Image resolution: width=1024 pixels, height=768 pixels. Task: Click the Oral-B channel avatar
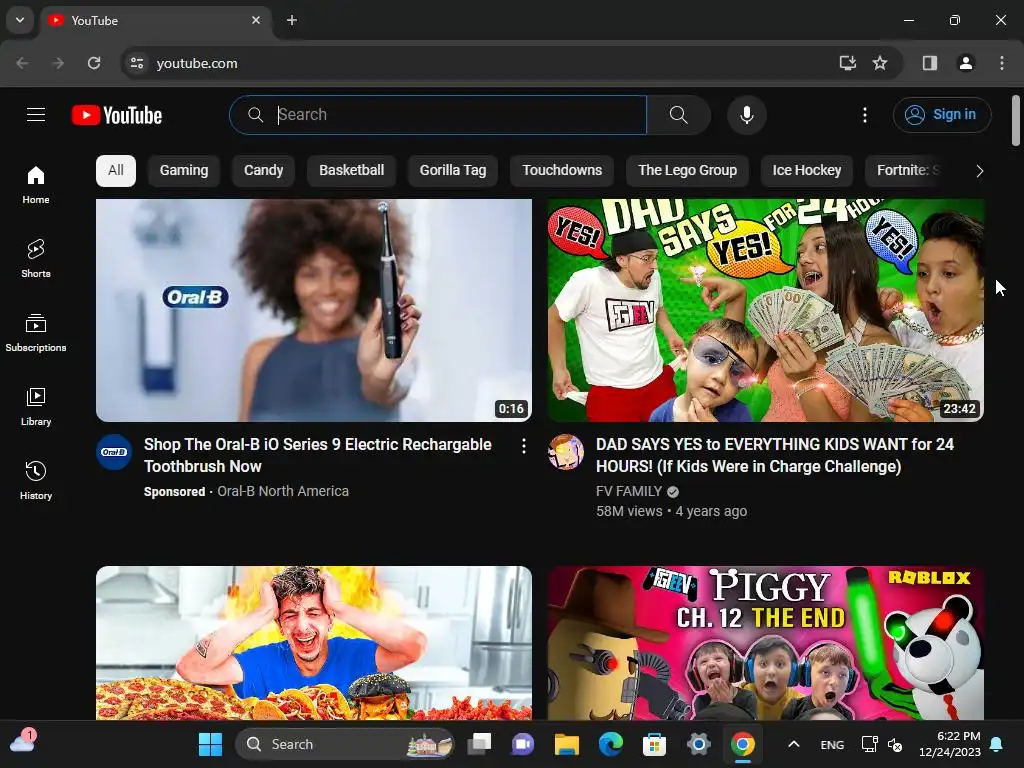point(114,452)
